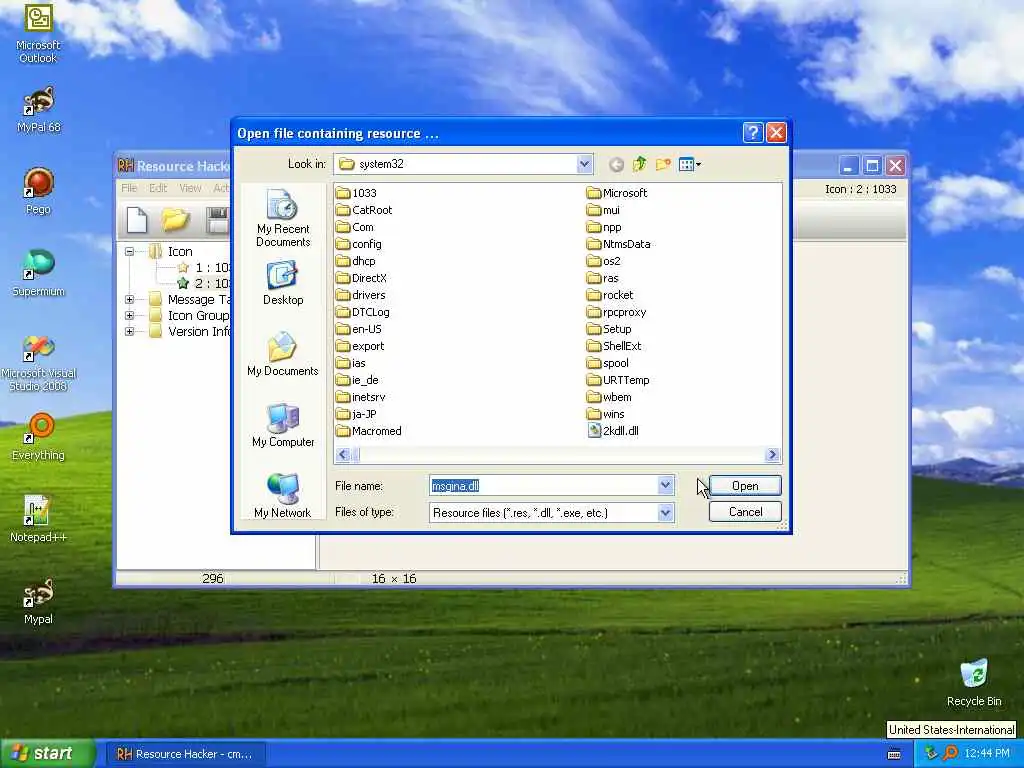1024x768 pixels.
Task: Open the Look in folder dropdown
Action: tap(584, 164)
